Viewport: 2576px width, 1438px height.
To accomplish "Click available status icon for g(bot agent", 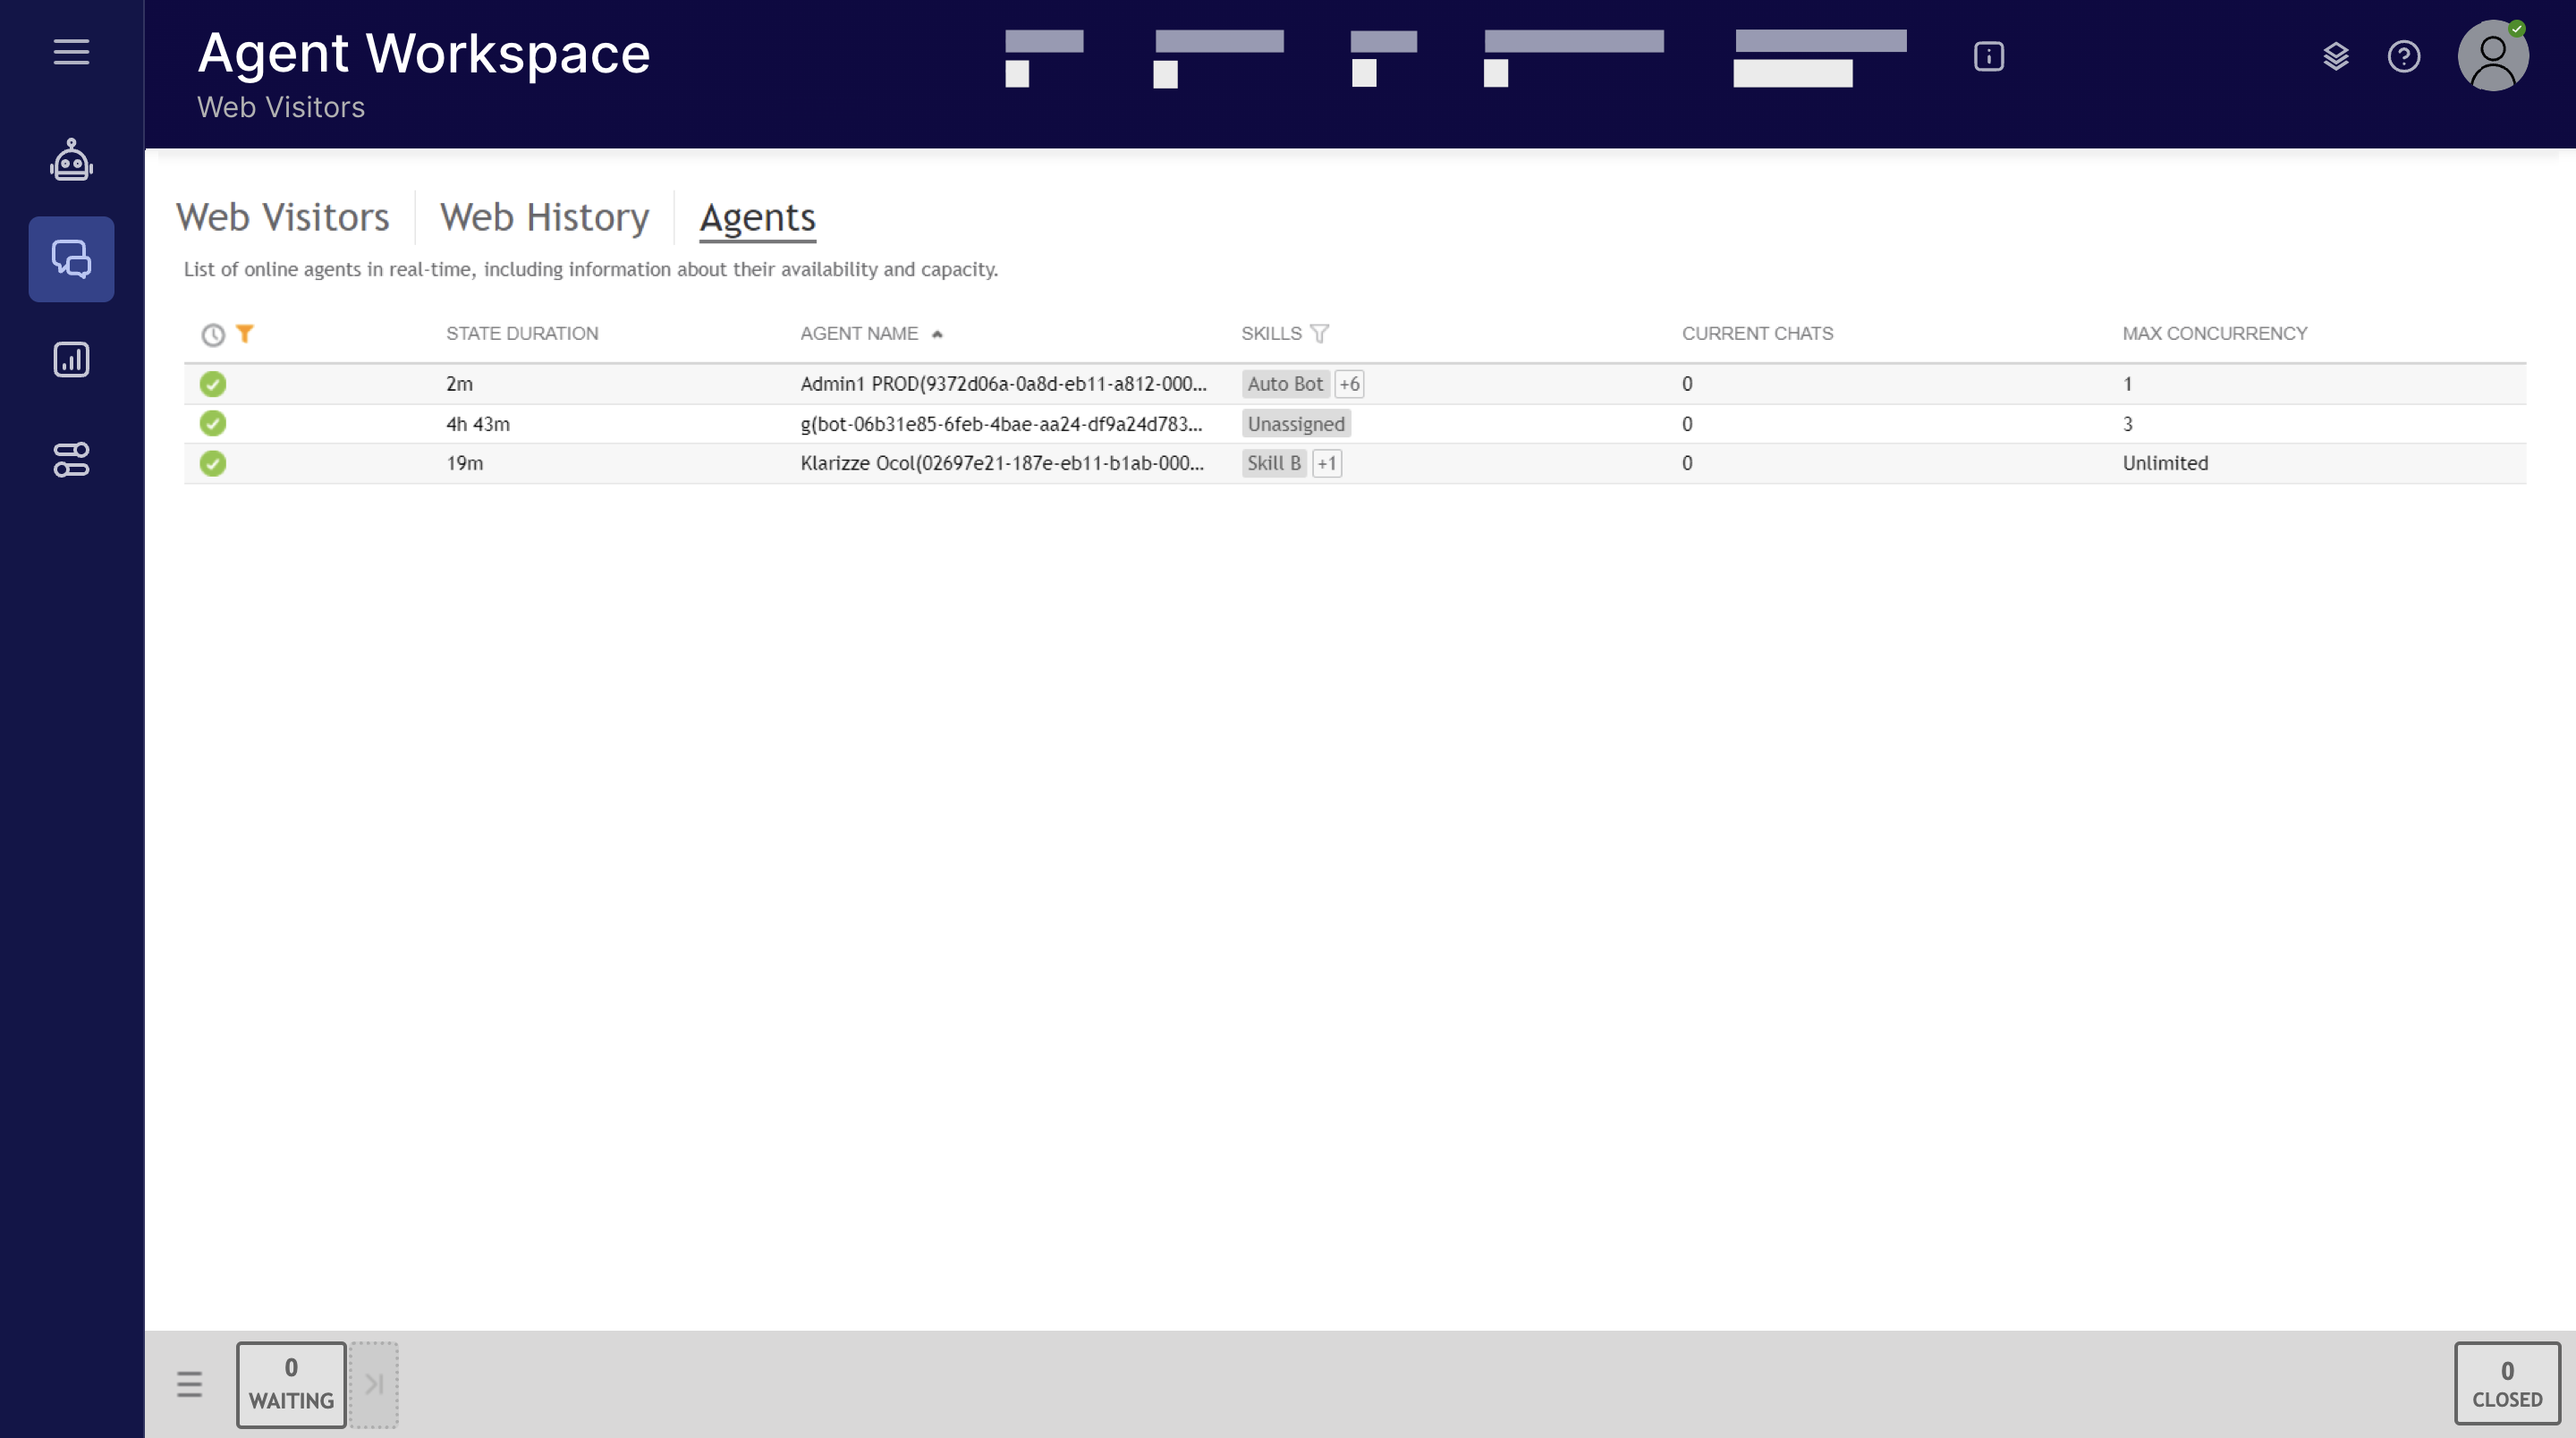I will 212,423.
